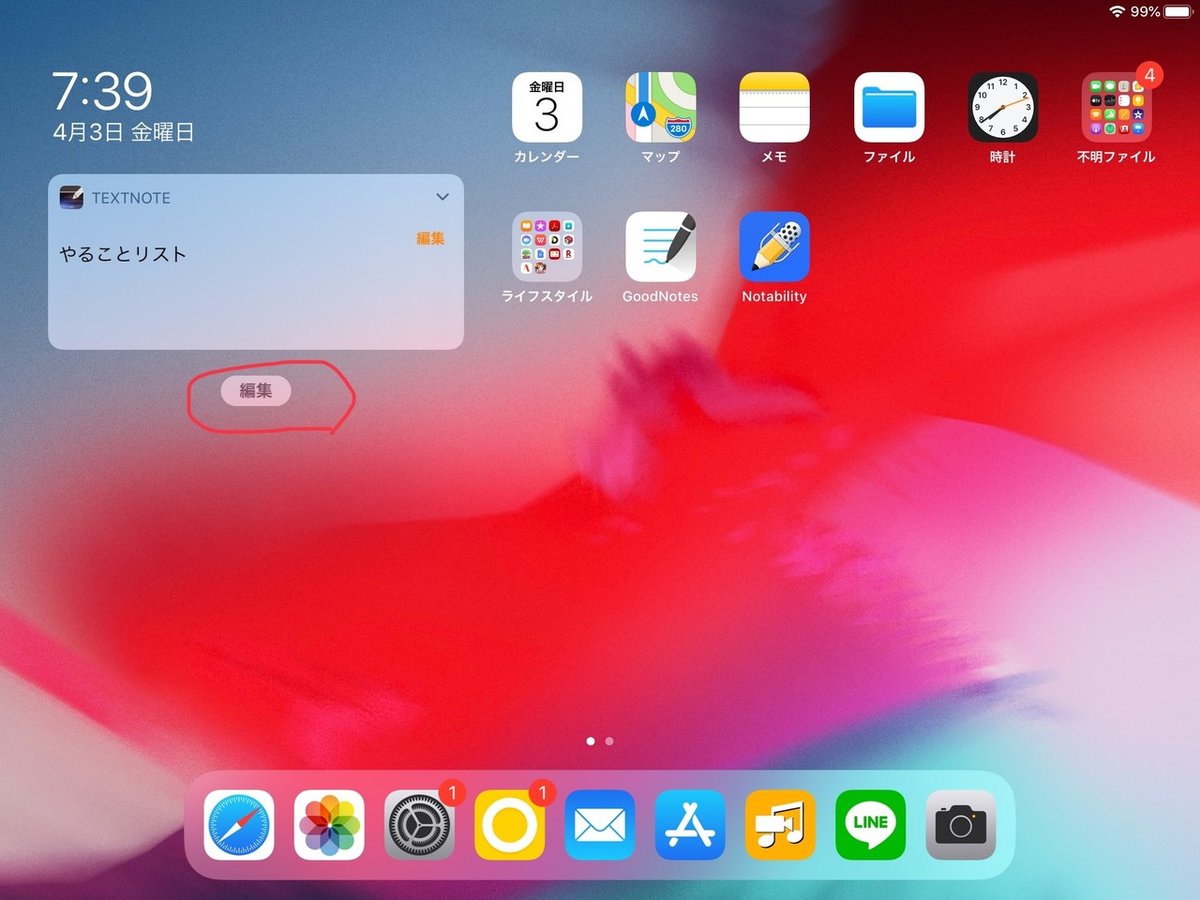The image size is (1200, 900).
Task: Tap the orange 編集 link in the TEXTNOTE widget
Action: tap(431, 238)
